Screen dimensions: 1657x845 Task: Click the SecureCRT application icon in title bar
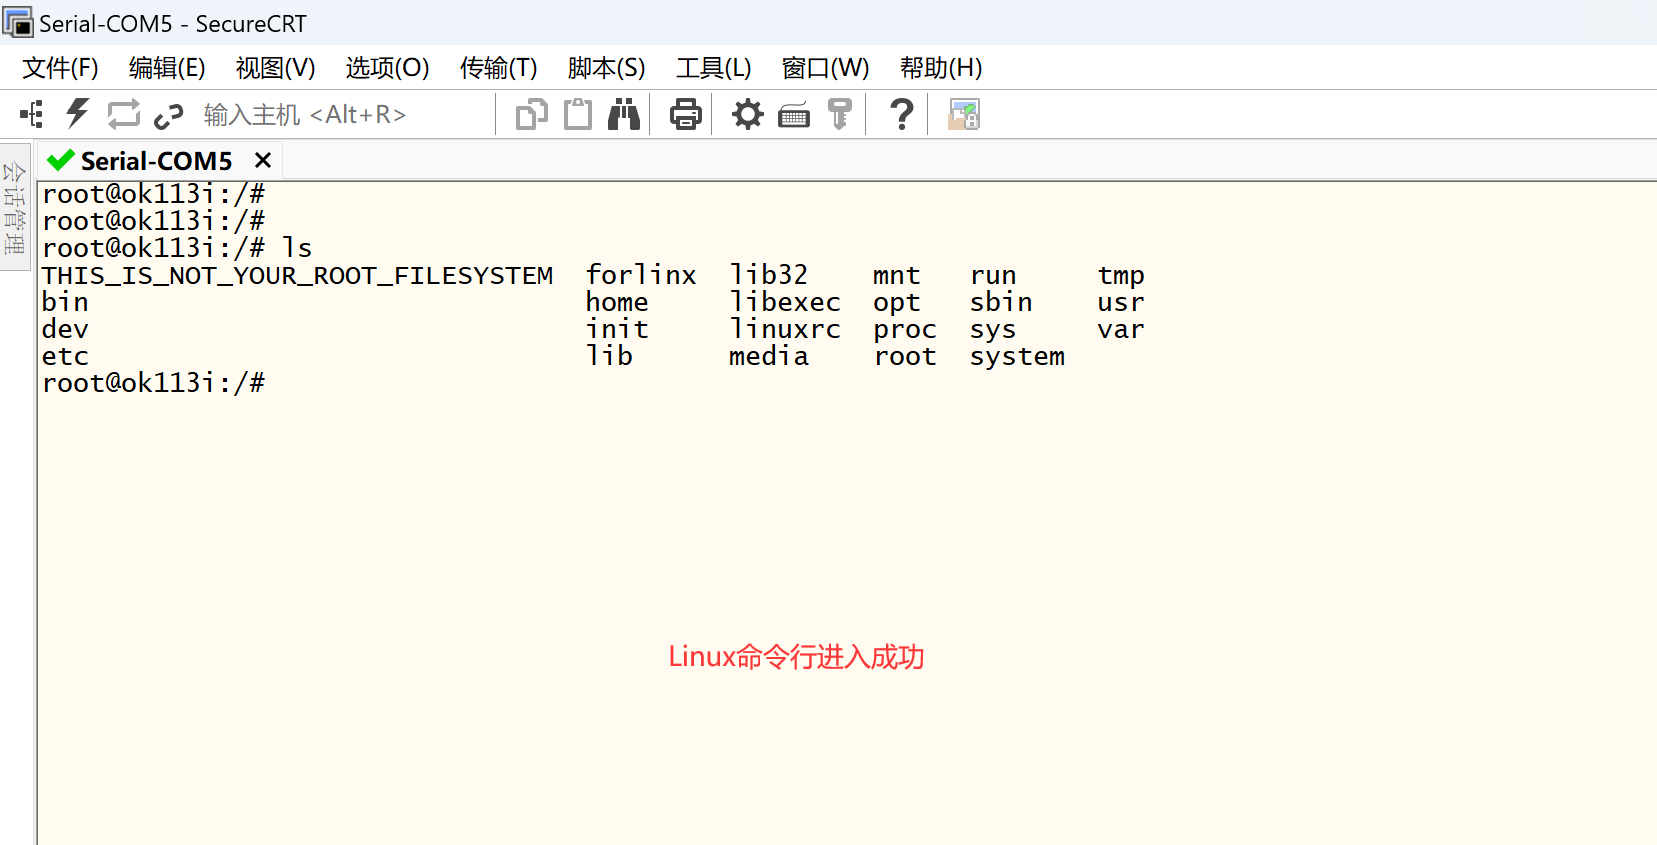pyautogui.click(x=18, y=22)
